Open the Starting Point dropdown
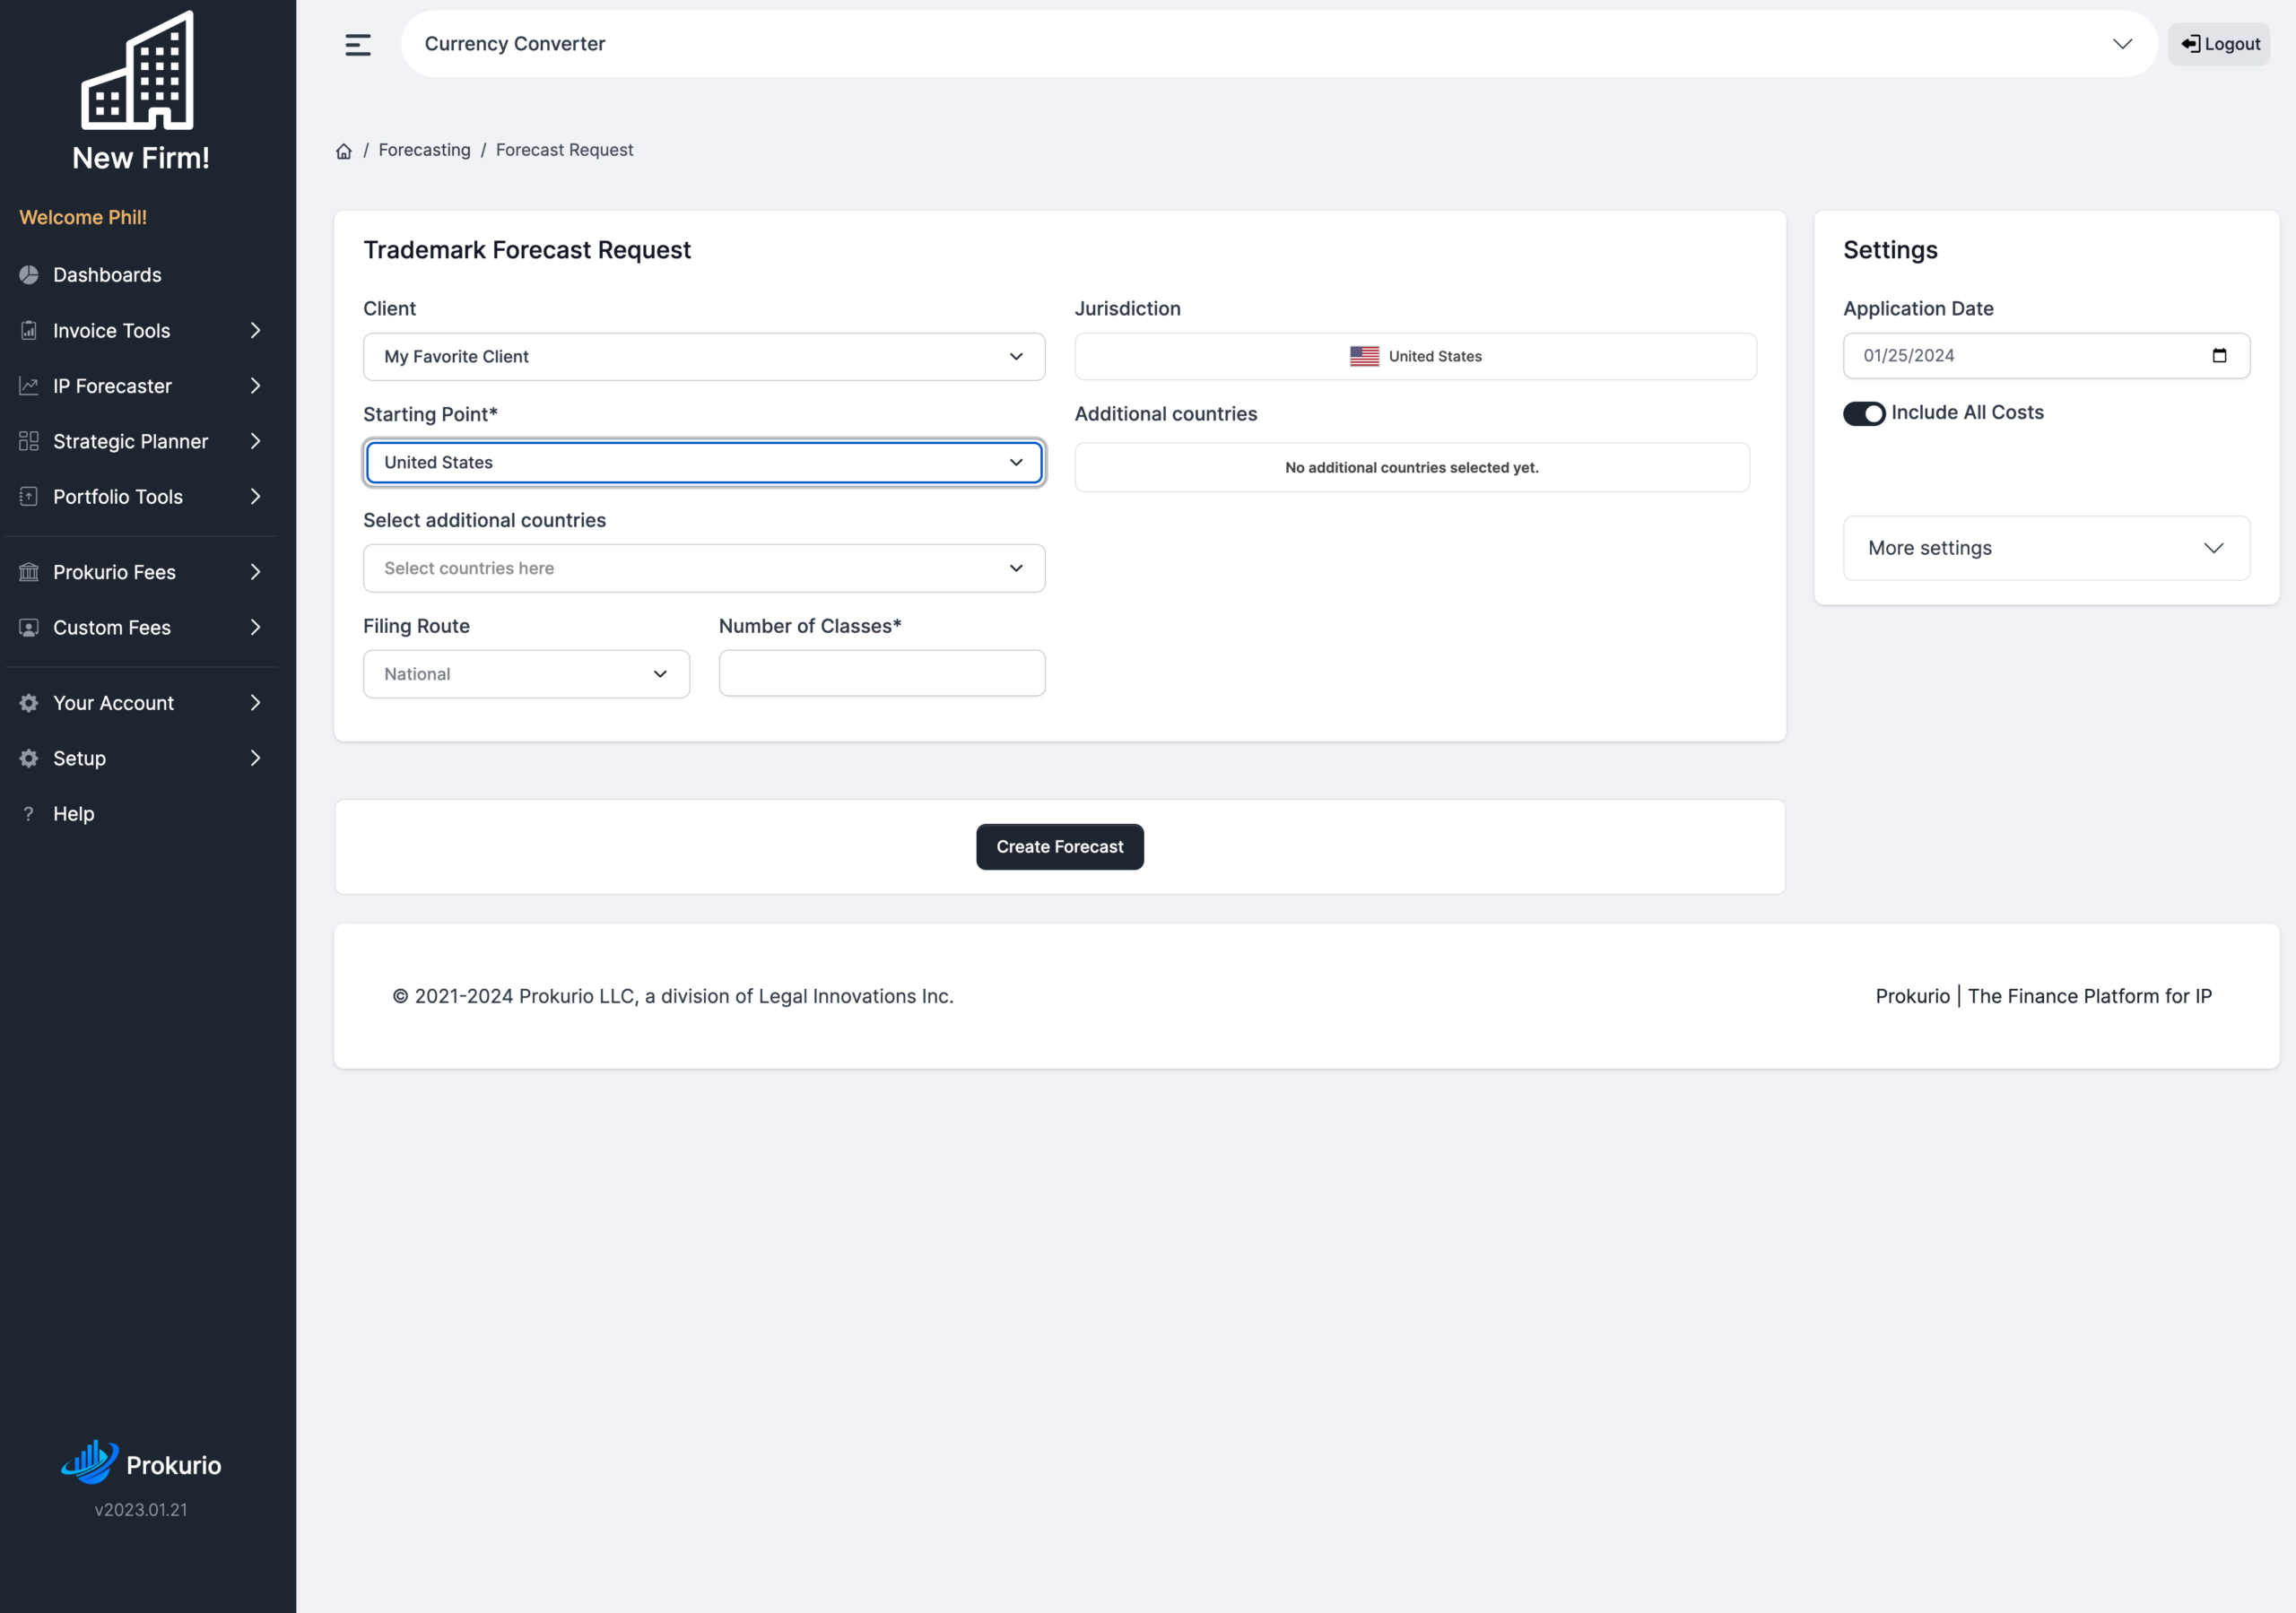Screen dimensions: 2296x1613 coord(704,463)
